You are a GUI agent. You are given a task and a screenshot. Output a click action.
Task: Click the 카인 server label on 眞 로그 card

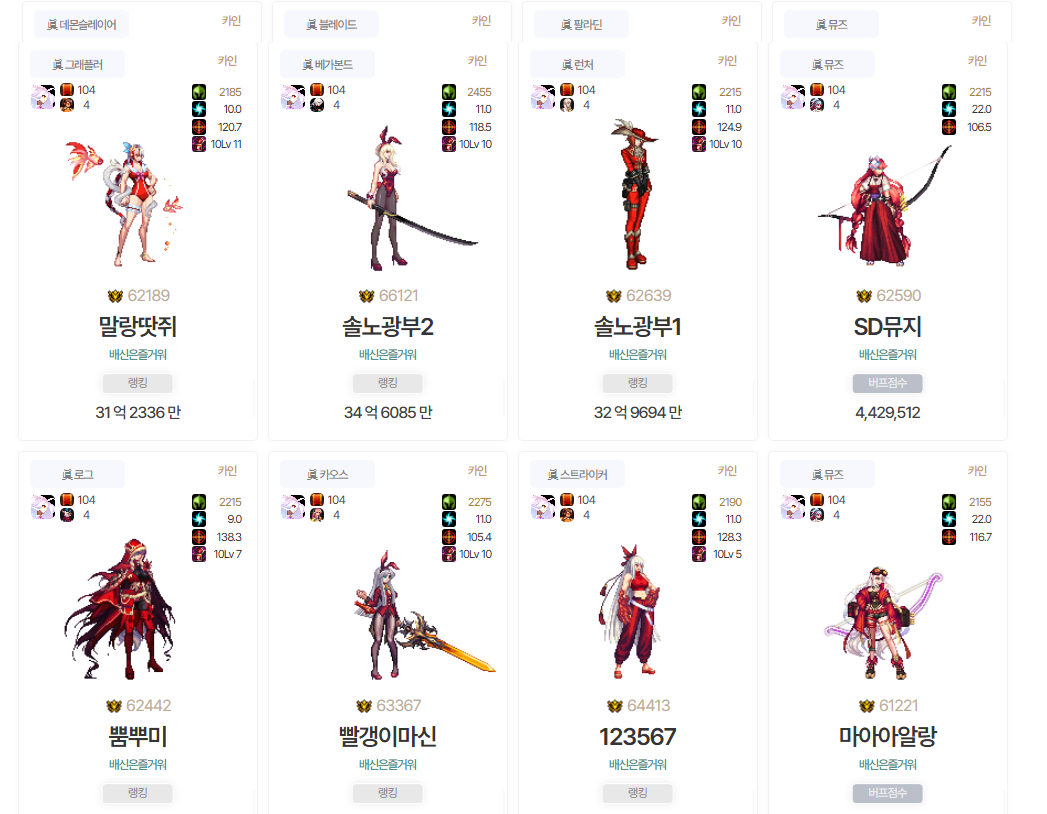[x=227, y=471]
